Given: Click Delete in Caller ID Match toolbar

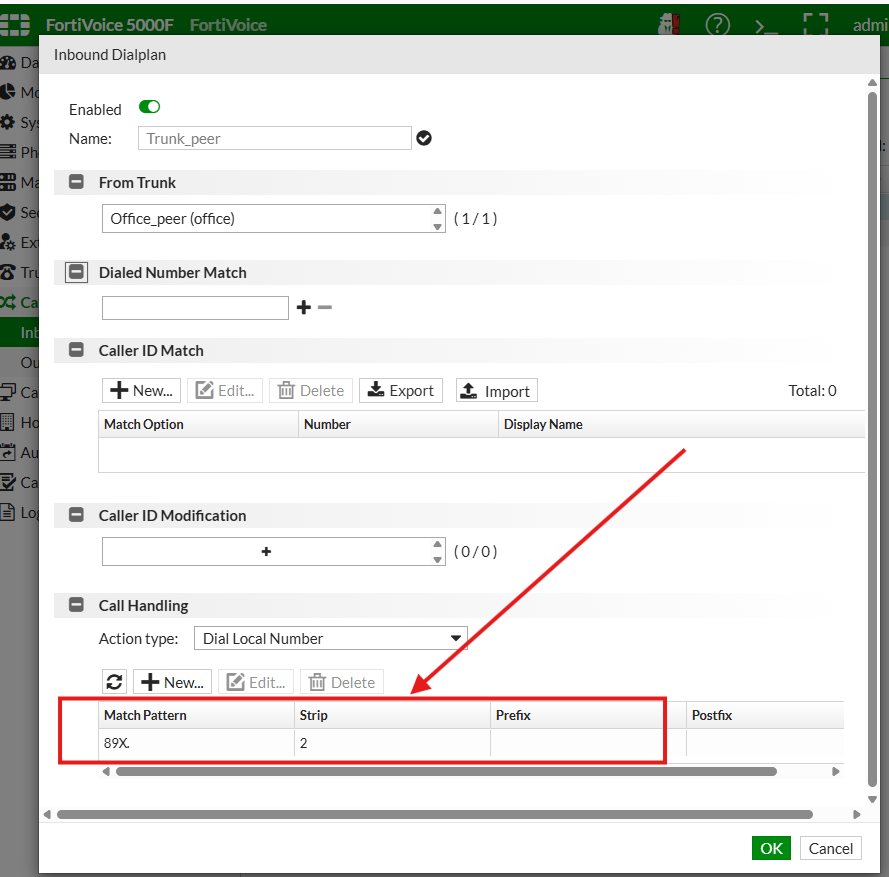Looking at the screenshot, I should pyautogui.click(x=311, y=391).
